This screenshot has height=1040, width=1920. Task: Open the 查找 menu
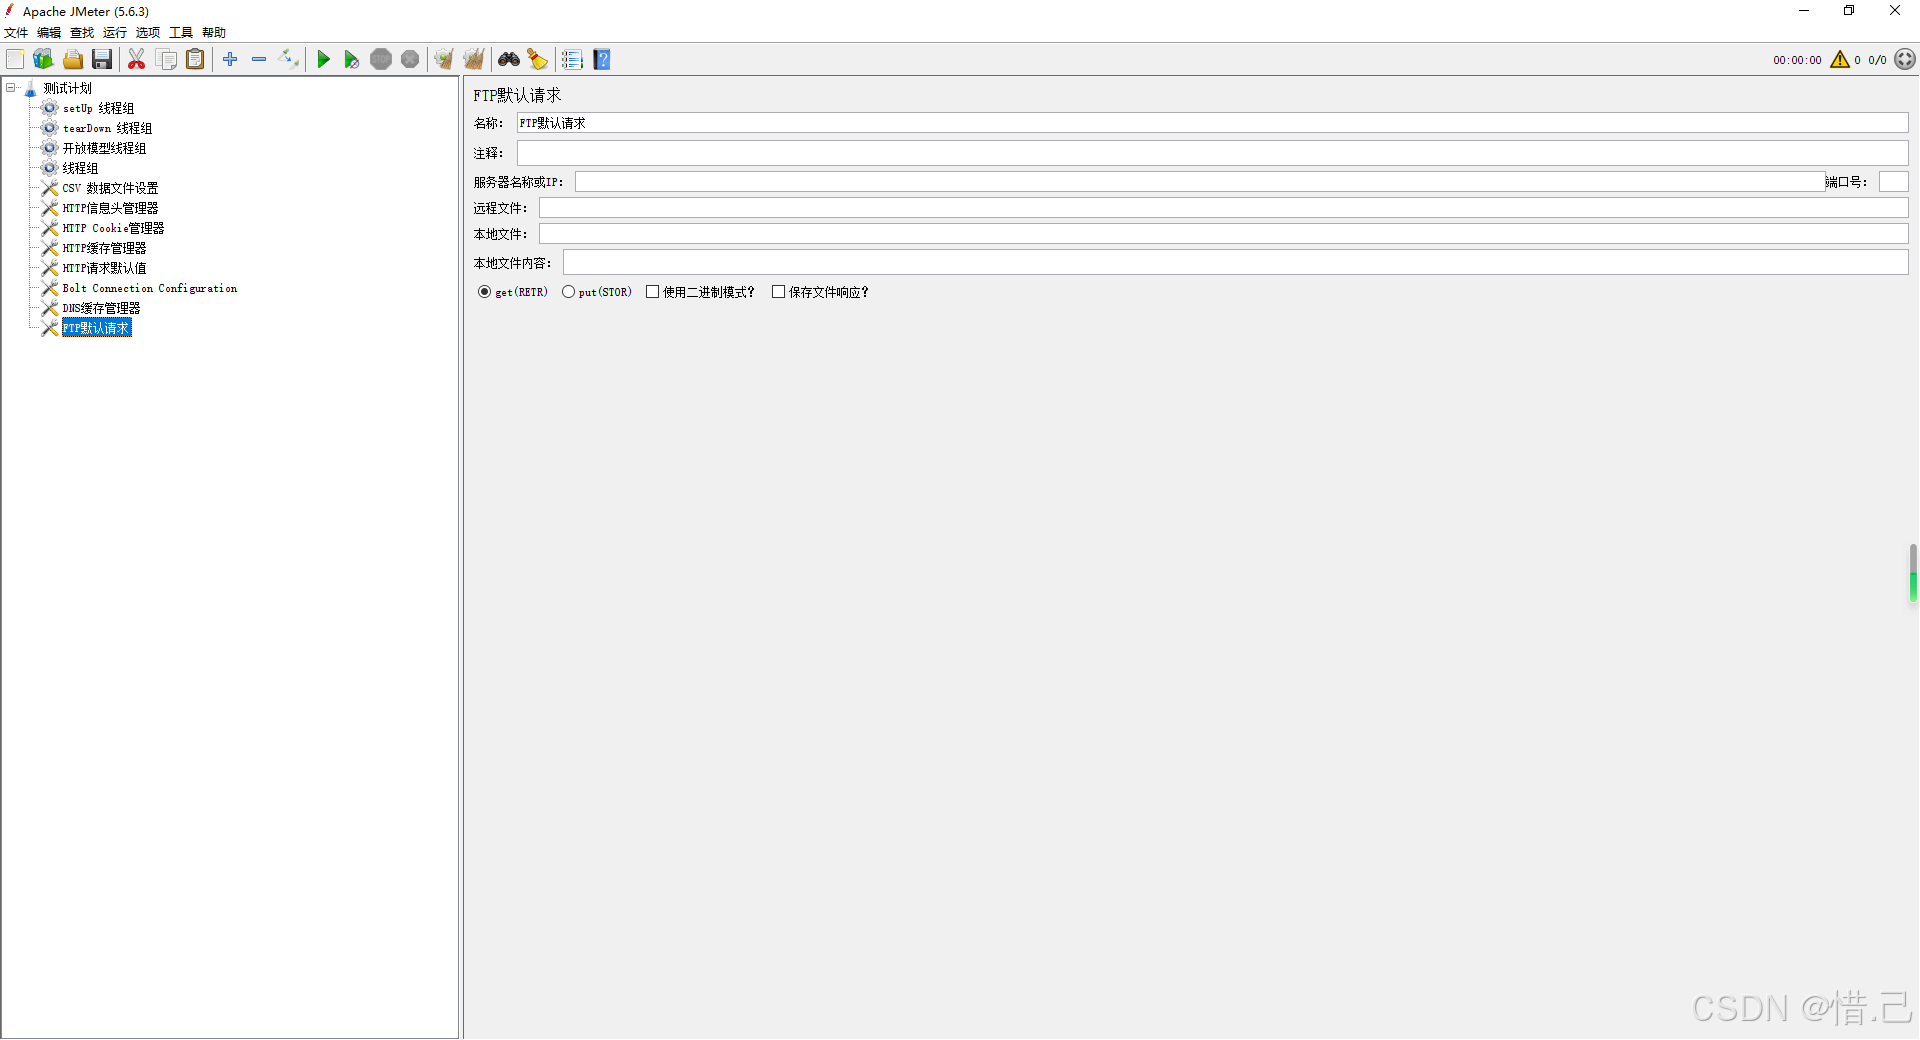82,33
